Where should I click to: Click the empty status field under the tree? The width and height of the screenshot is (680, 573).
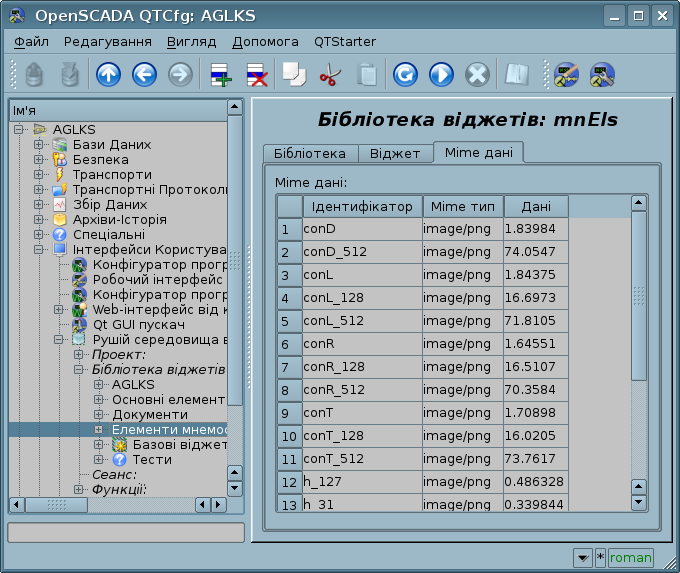click(126, 533)
